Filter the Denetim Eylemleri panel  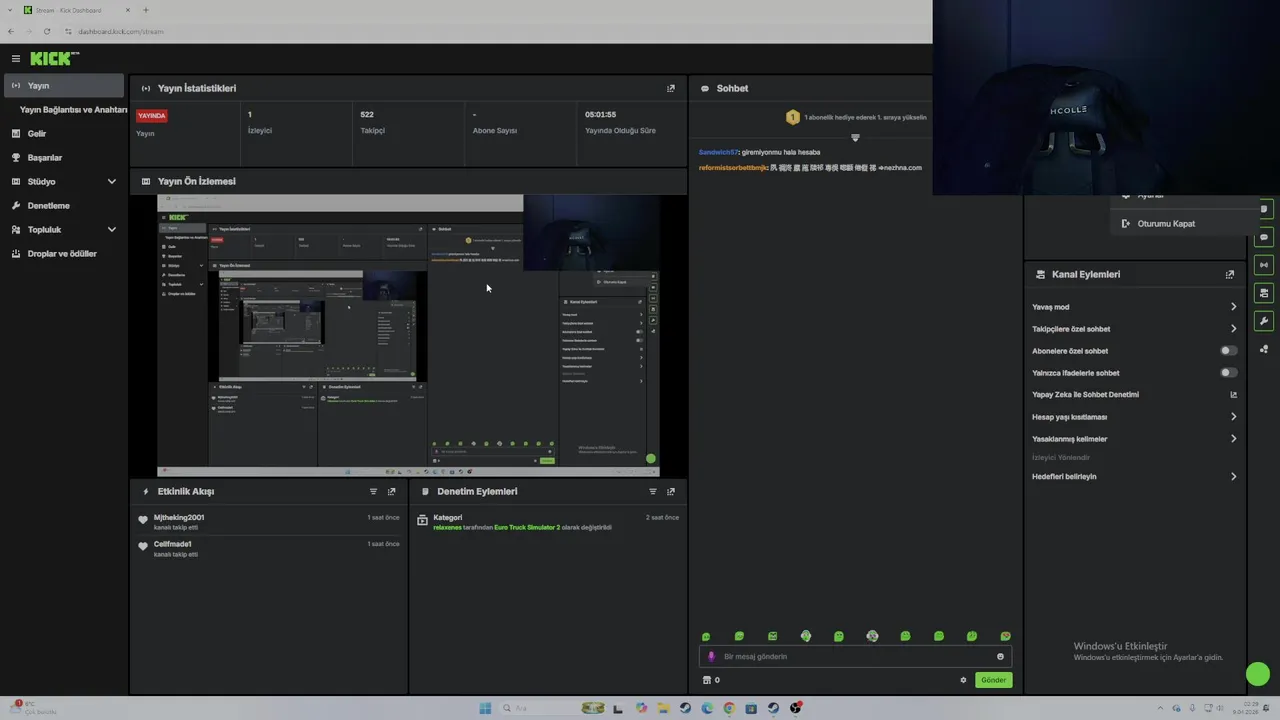[x=653, y=492]
